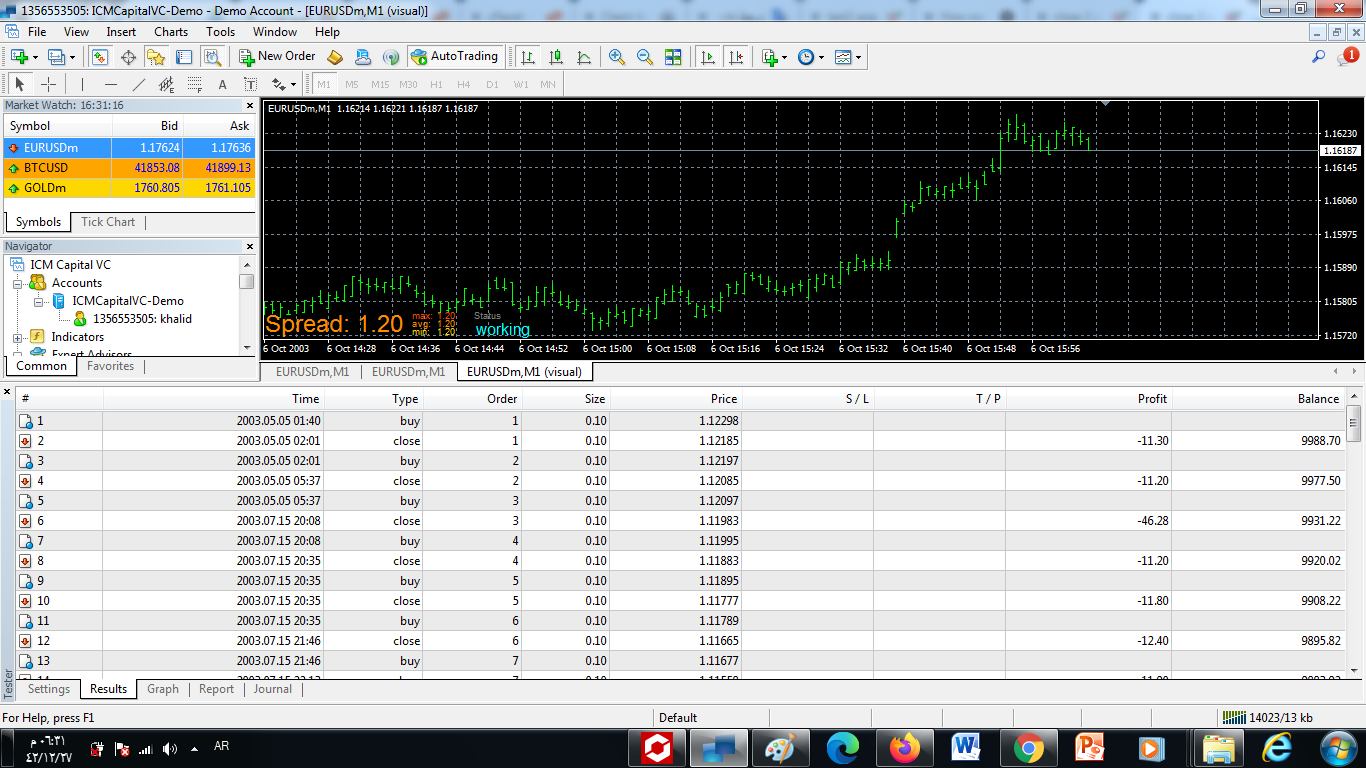Open the Tools menu
The width and height of the screenshot is (1366, 768).
(221, 32)
